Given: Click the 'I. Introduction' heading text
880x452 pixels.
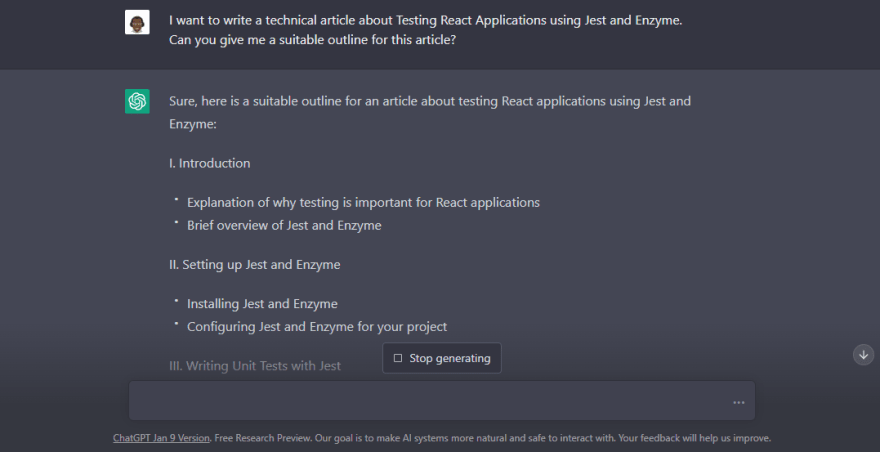Looking at the screenshot, I should 210,163.
